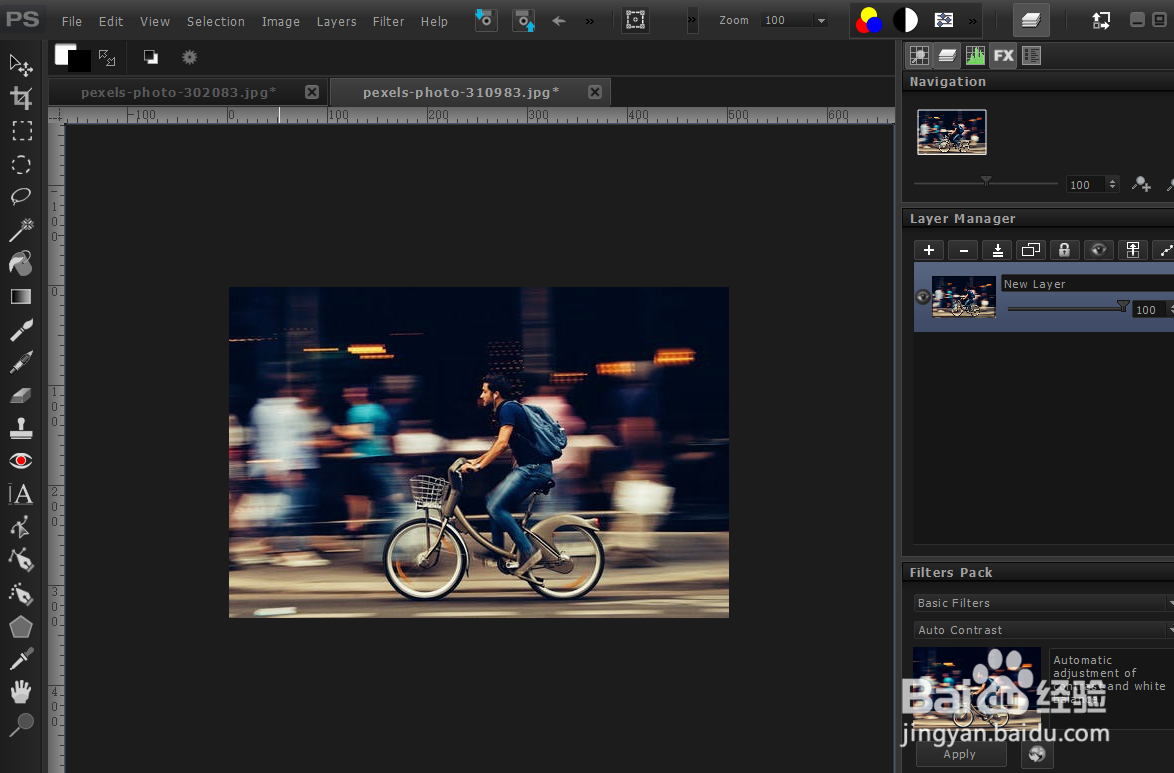Close the pexels-photo-302083.jpg tab

pyautogui.click(x=312, y=91)
